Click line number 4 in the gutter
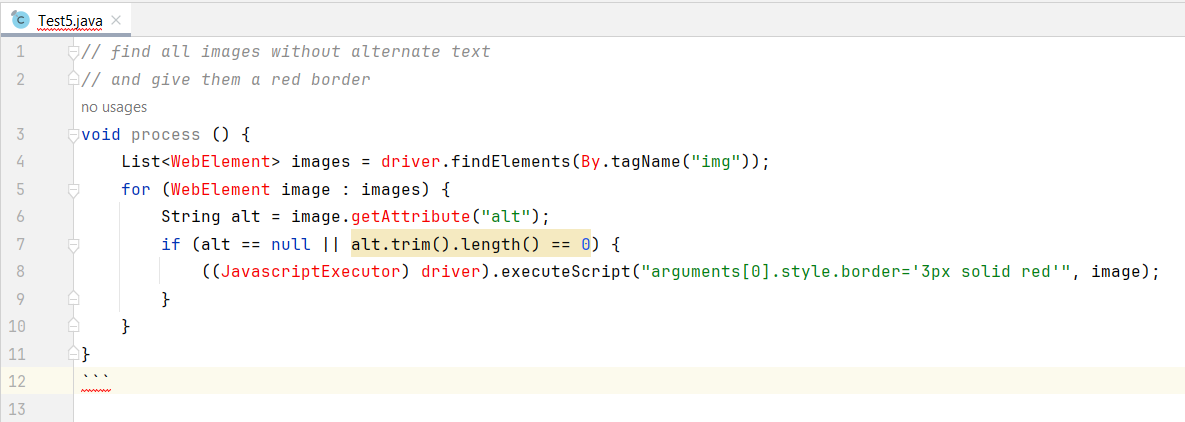 21,161
